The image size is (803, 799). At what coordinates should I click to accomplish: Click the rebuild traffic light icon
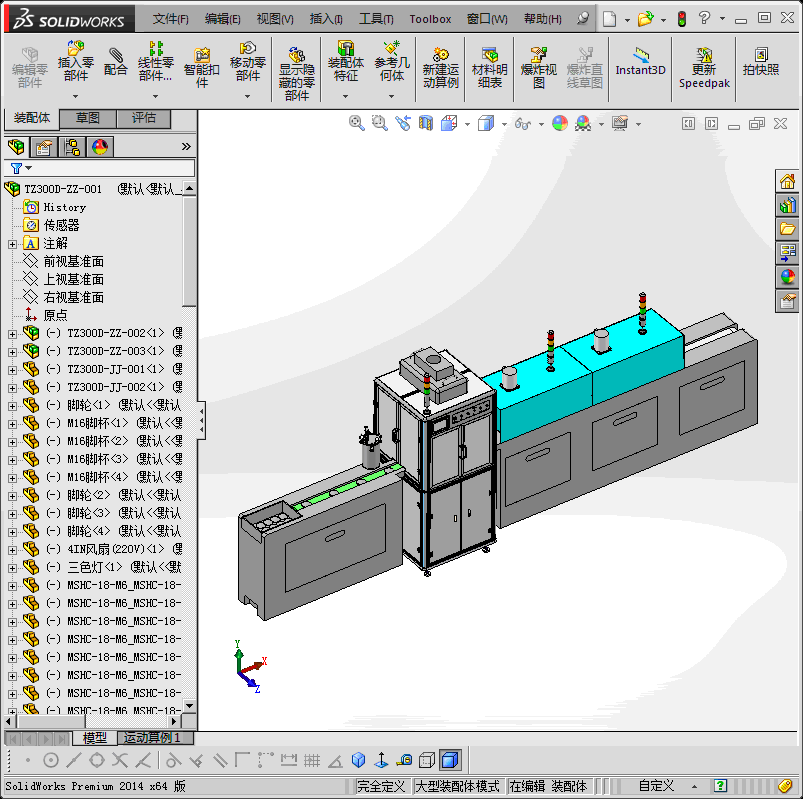(682, 19)
